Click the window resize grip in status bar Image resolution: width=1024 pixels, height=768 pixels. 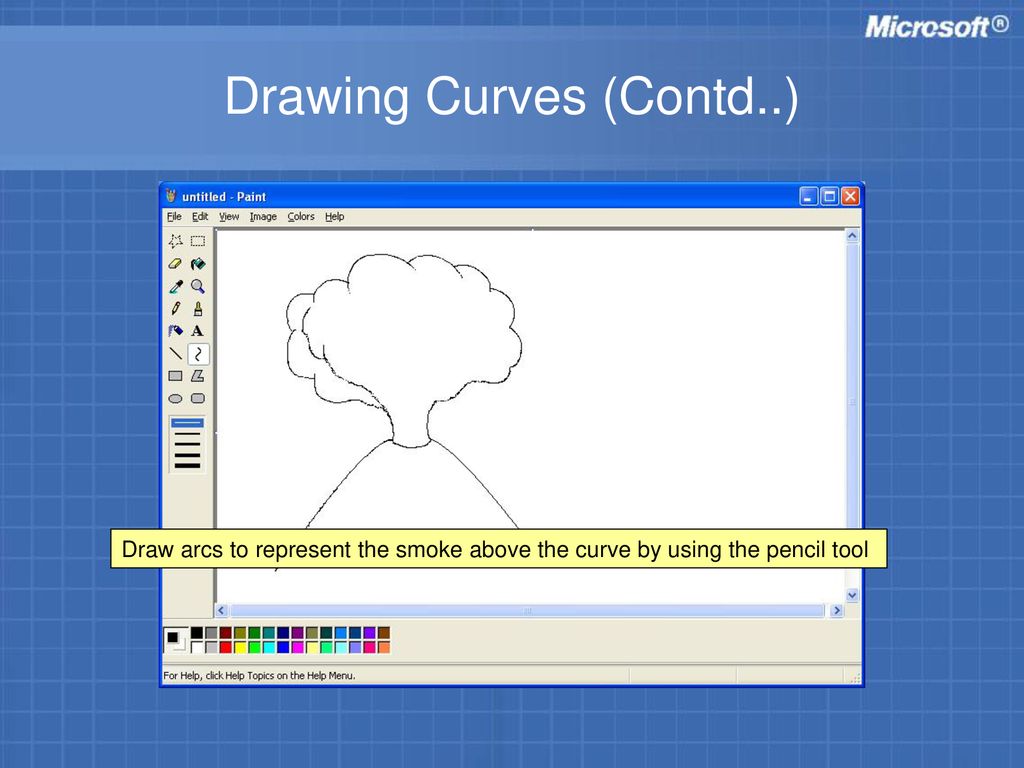(x=855, y=679)
